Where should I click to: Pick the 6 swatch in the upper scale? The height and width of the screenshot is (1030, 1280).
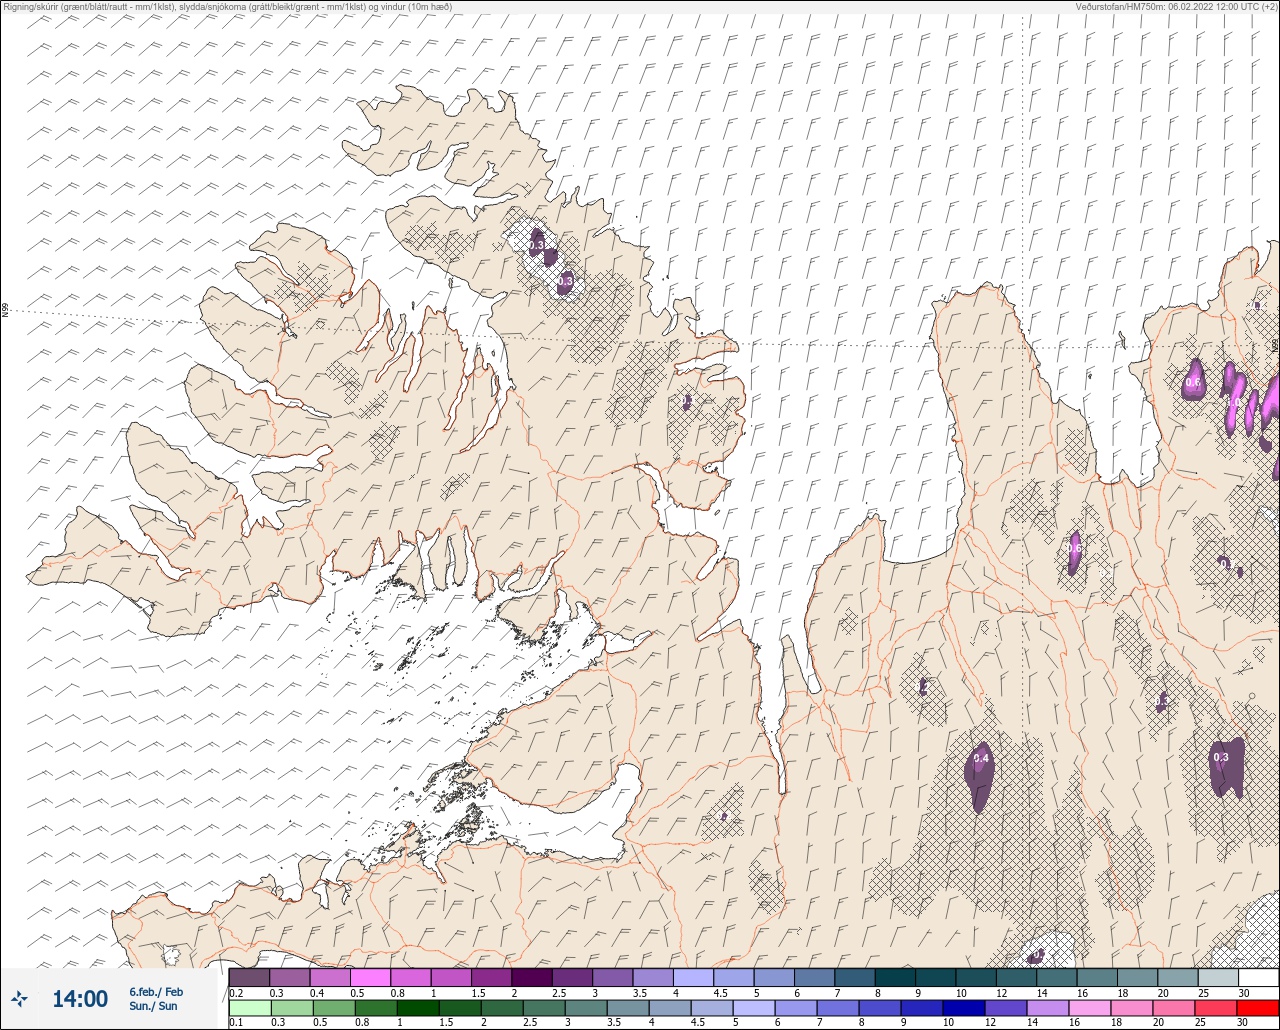coord(814,977)
